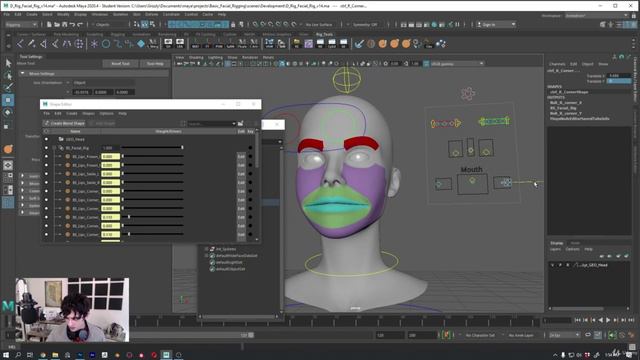Pick the Paint Selection tool
This screenshot has width=640, height=360.
[x=8, y=87]
